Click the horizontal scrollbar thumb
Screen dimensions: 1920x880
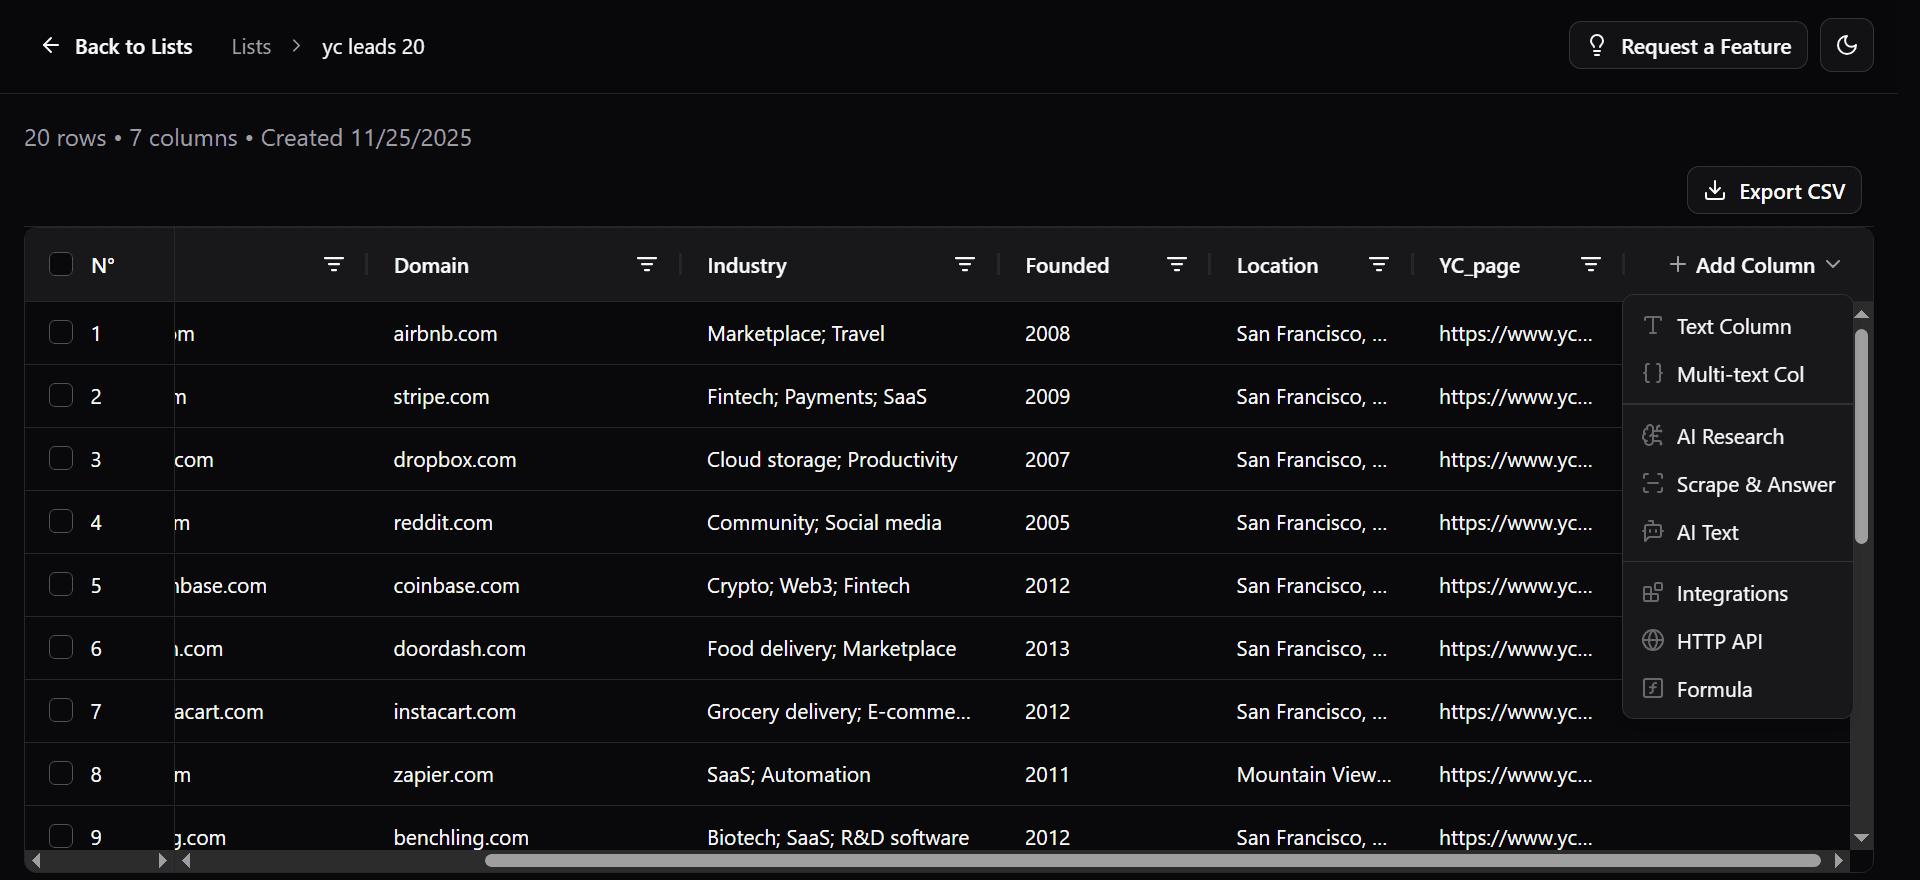[1150, 860]
